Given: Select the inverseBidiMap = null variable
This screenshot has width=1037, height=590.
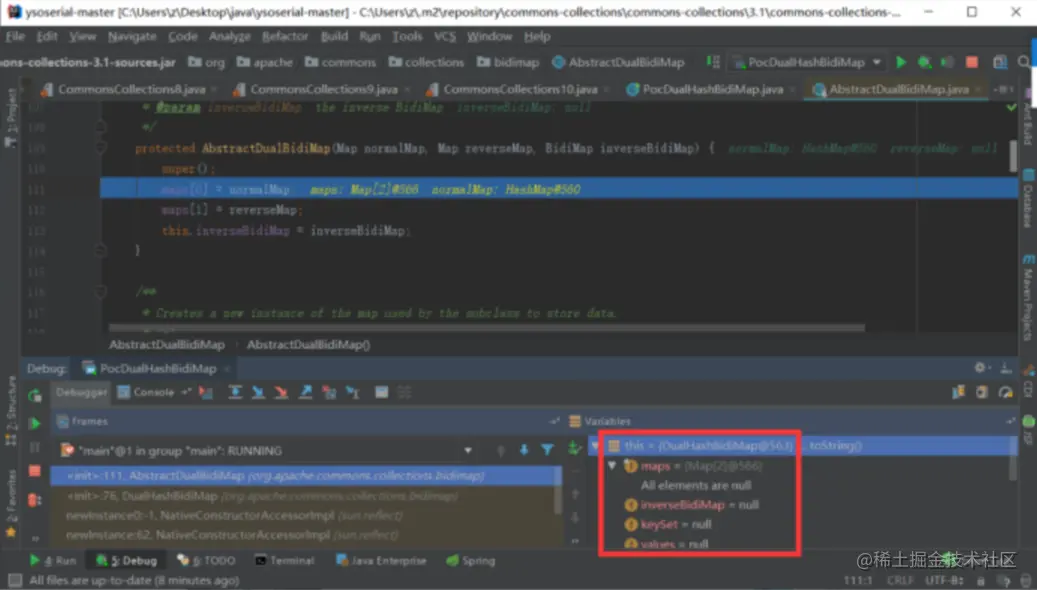Looking at the screenshot, I should 692,505.
